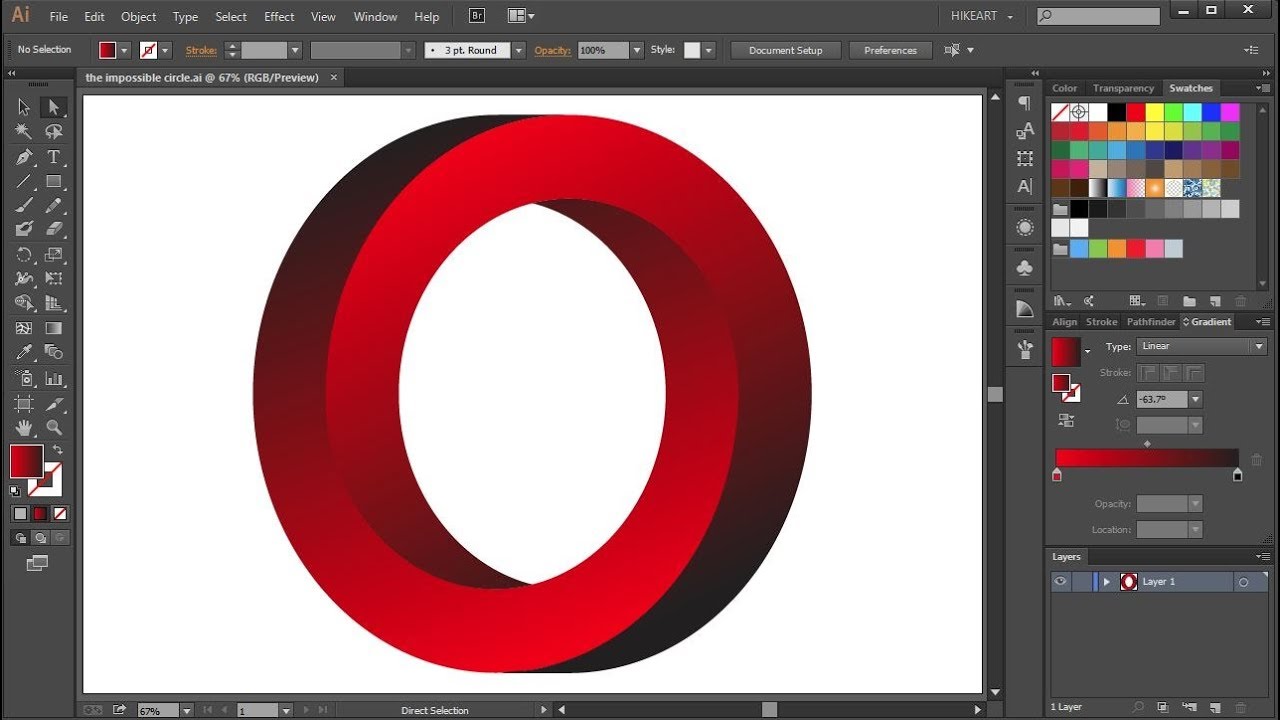The image size is (1280, 720).
Task: Click Layer 1 target circle
Action: pos(1244,582)
